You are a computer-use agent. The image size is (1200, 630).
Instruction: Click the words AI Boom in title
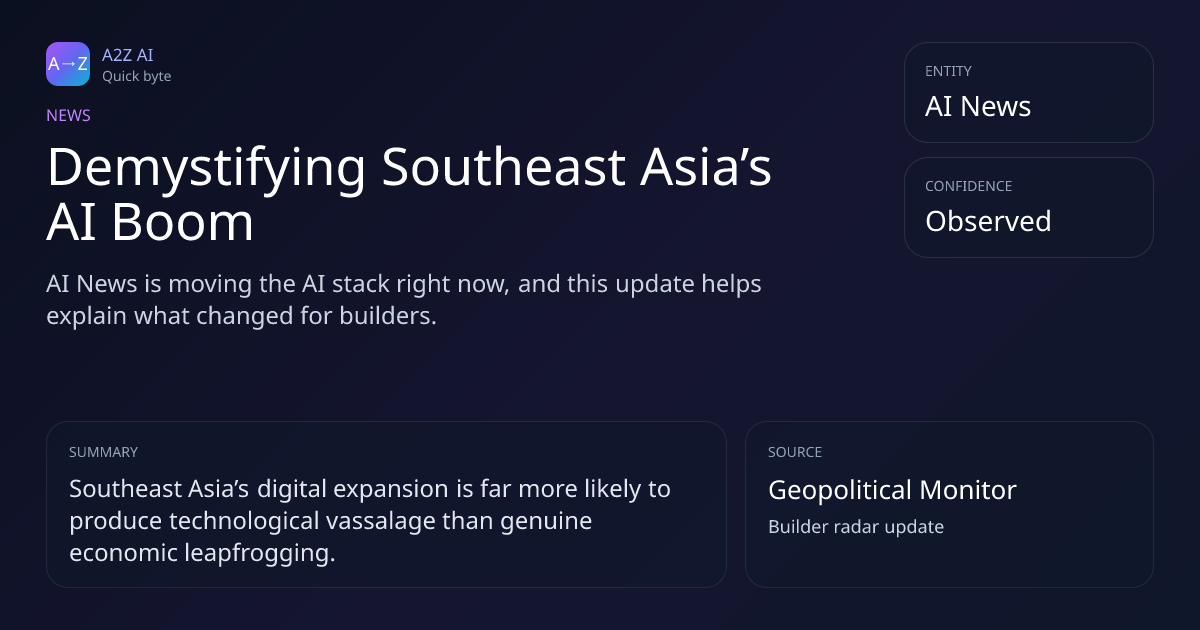coord(150,222)
